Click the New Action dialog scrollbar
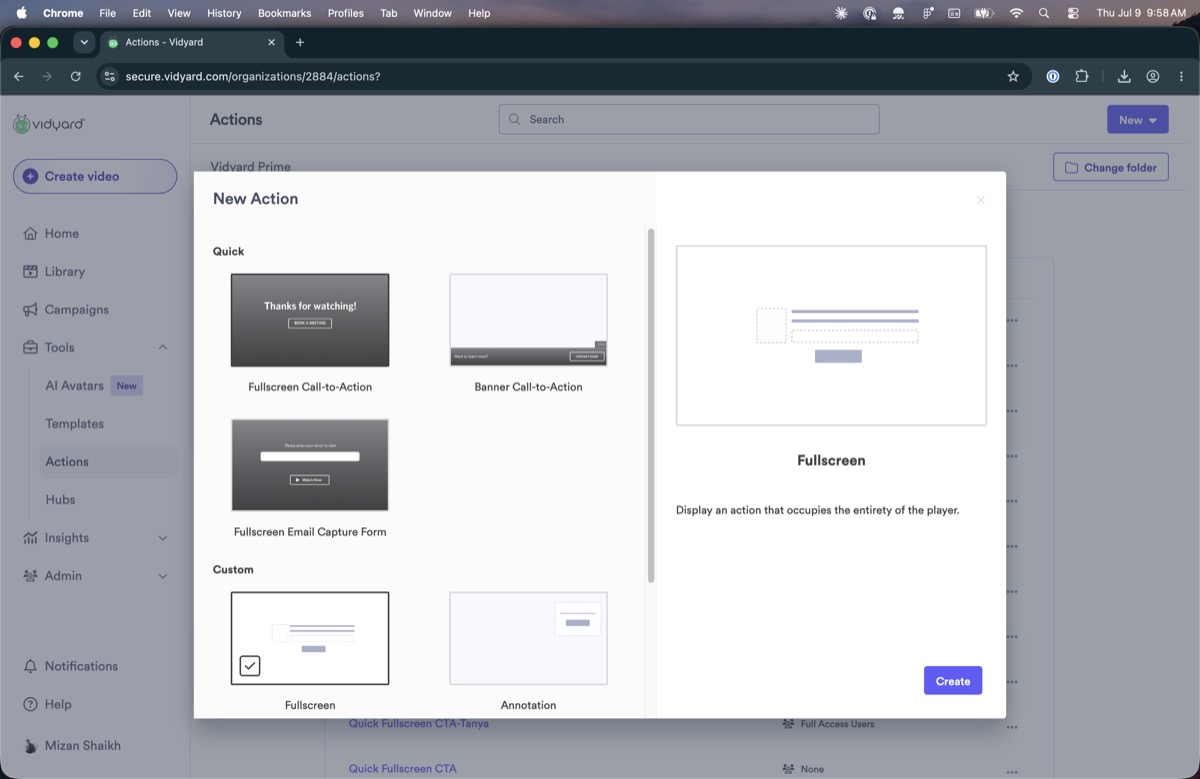 click(651, 406)
